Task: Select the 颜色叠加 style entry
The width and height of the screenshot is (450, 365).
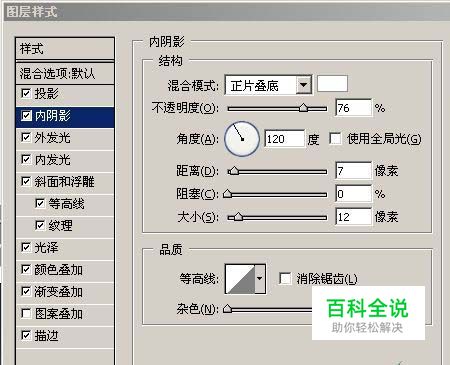Action: point(65,270)
